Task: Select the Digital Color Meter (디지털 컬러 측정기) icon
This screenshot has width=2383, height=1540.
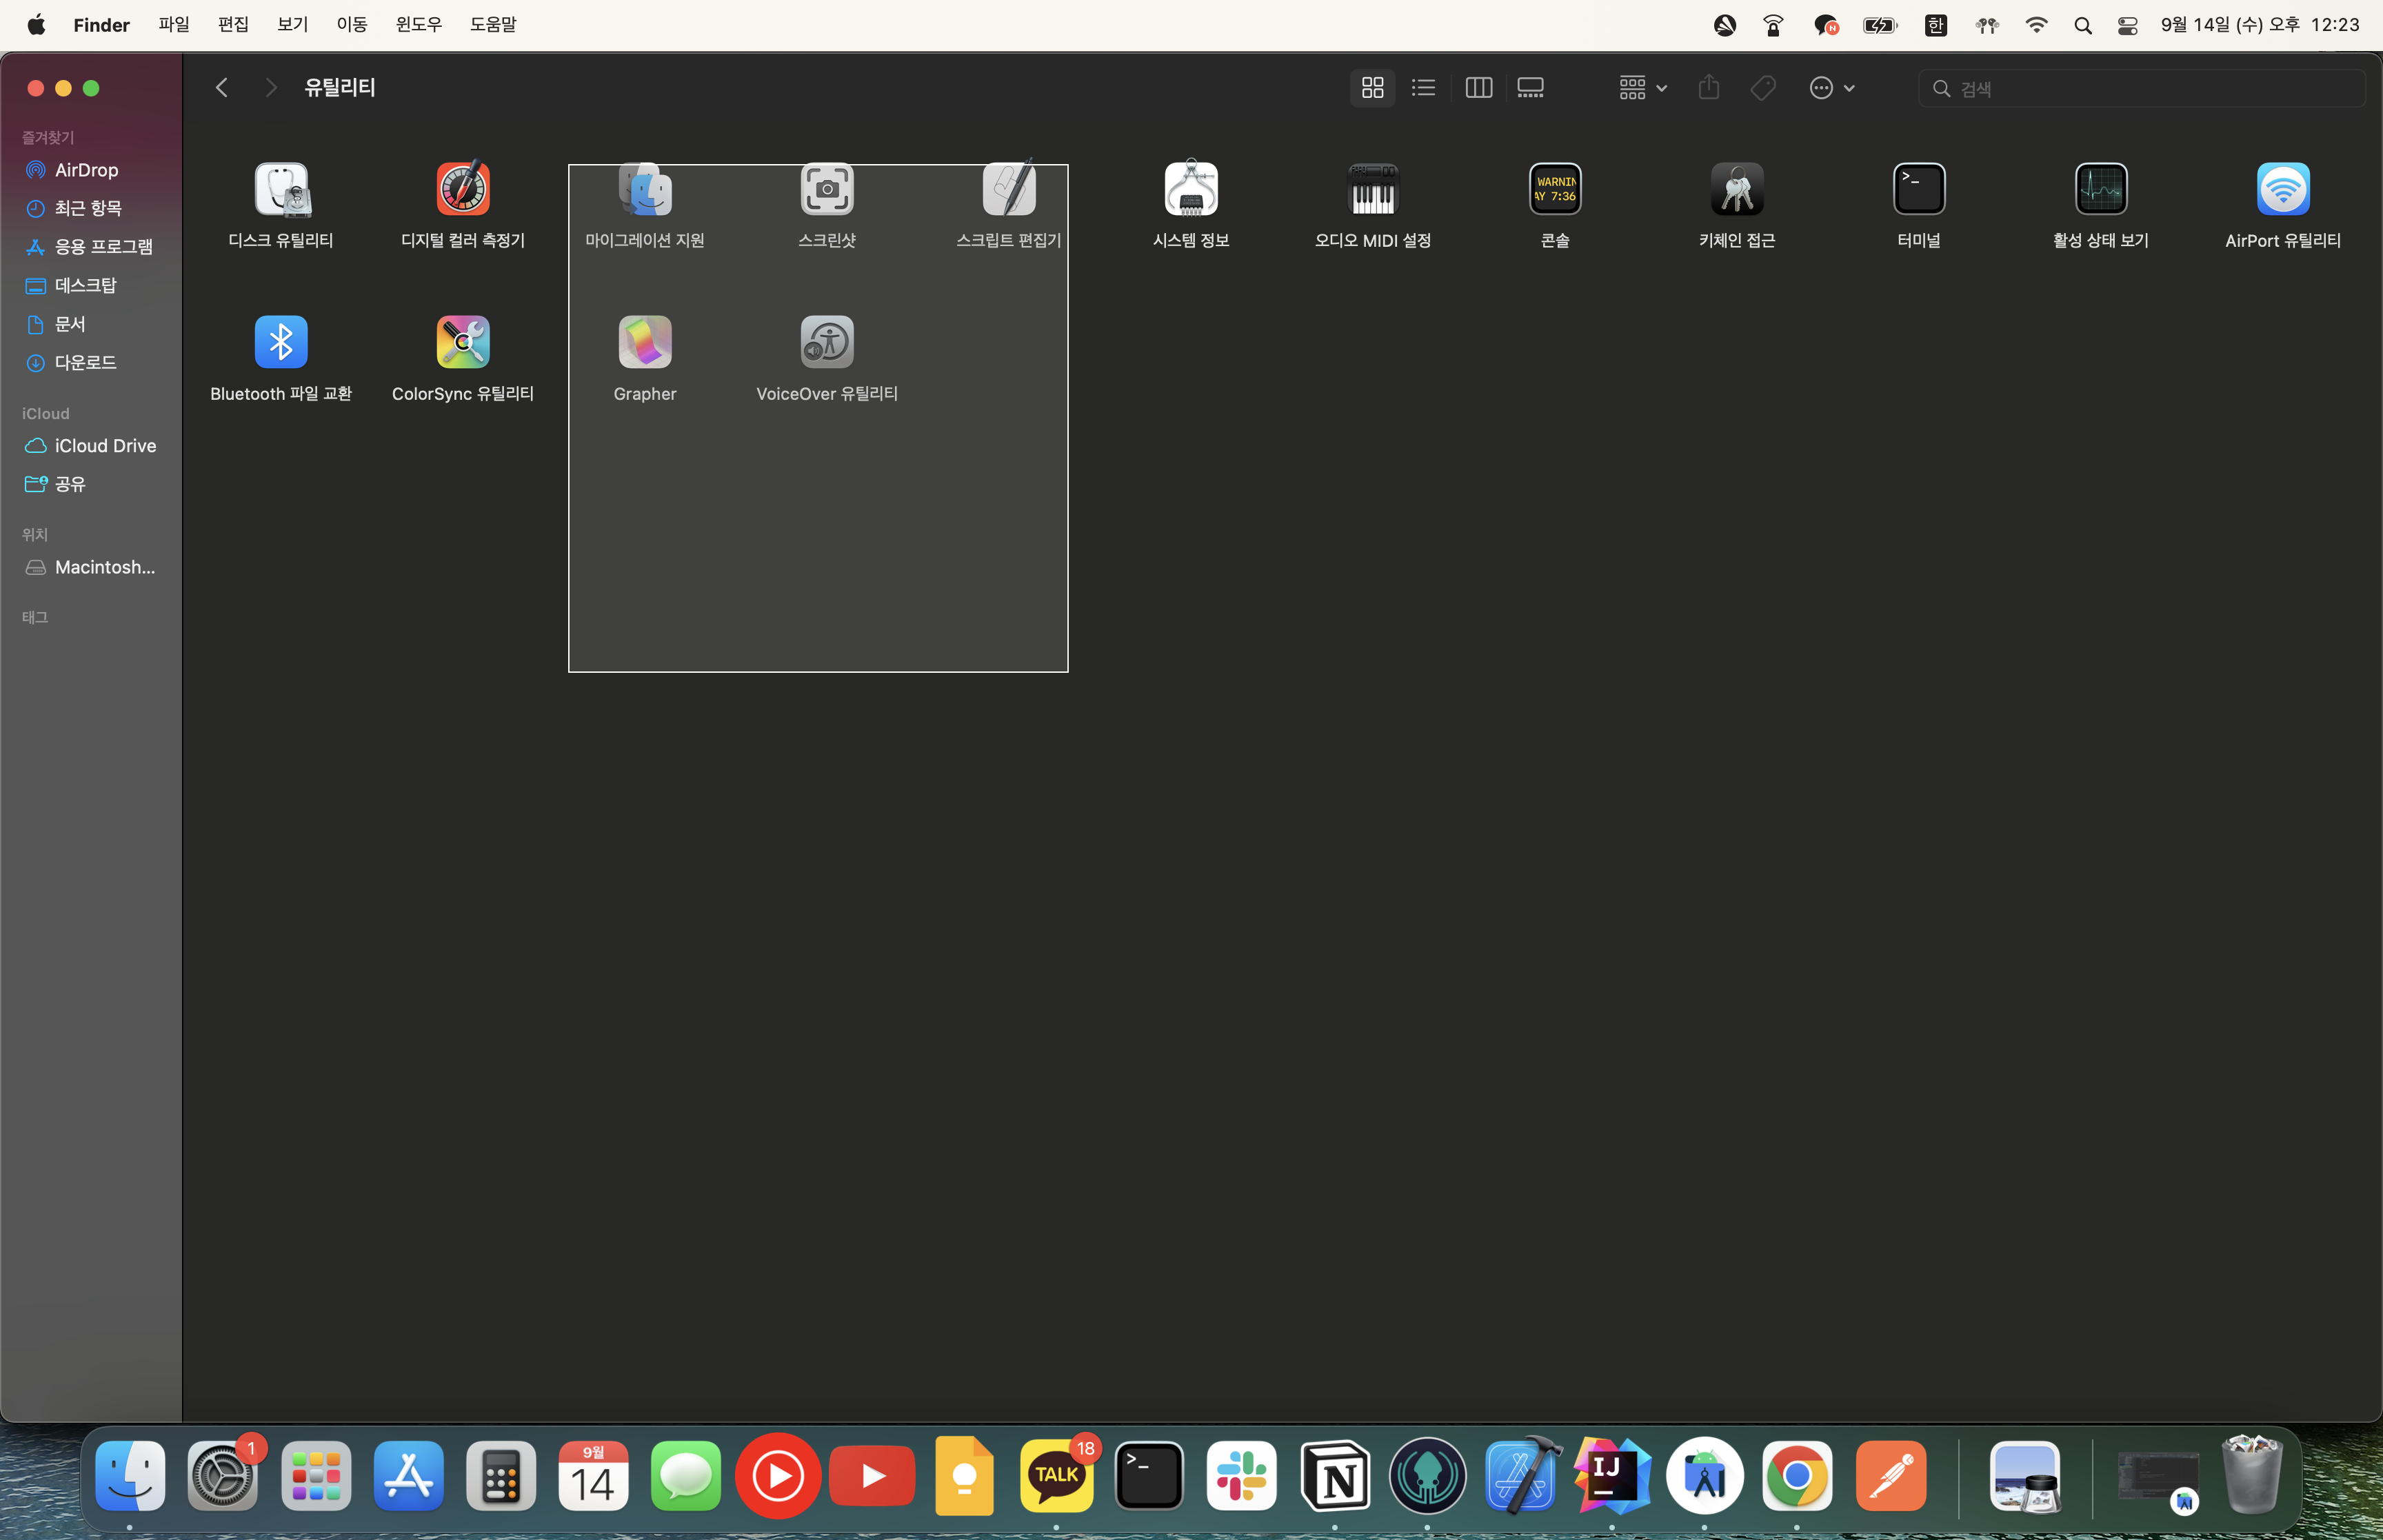Action: pos(463,189)
